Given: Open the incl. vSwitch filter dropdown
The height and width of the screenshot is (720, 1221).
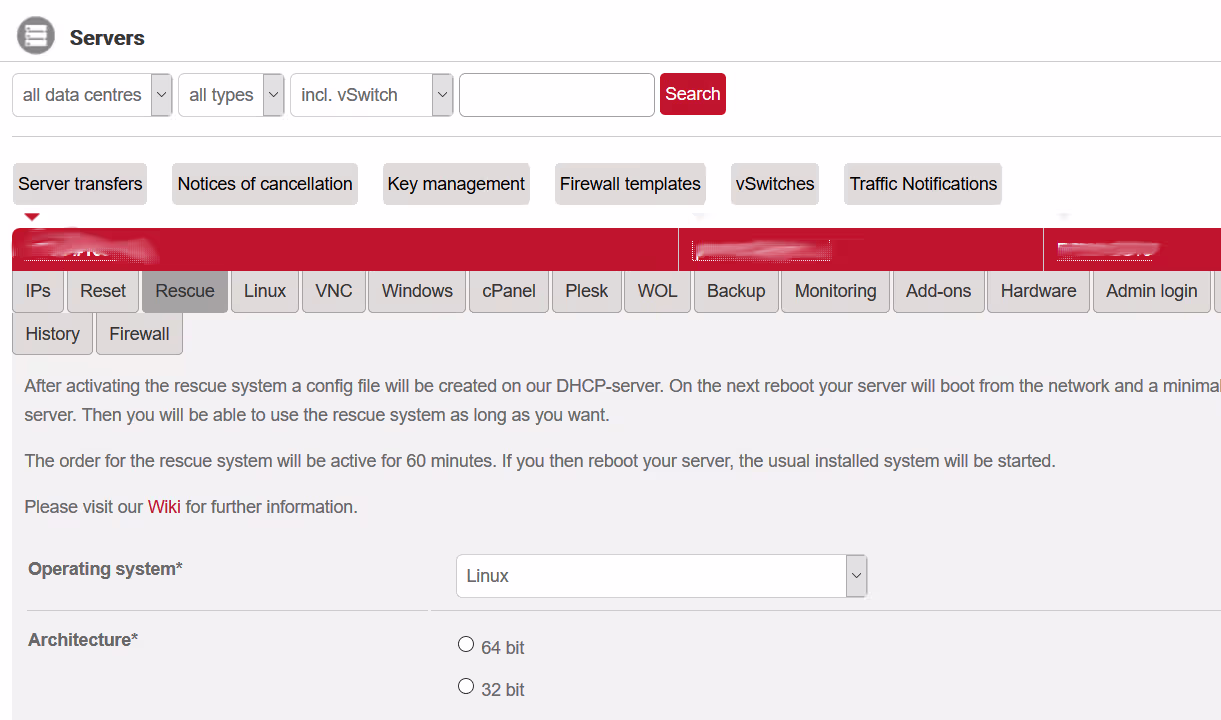Looking at the screenshot, I should tap(372, 95).
